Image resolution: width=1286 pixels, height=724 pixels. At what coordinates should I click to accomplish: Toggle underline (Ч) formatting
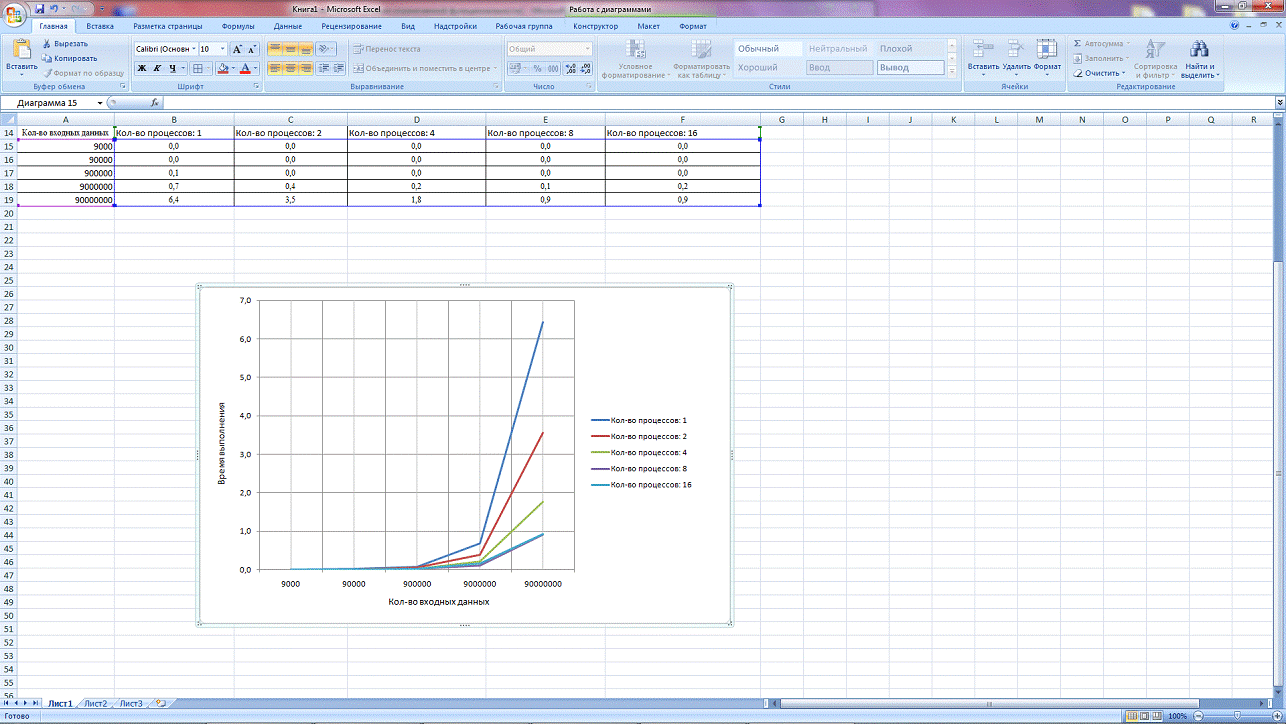coord(172,69)
